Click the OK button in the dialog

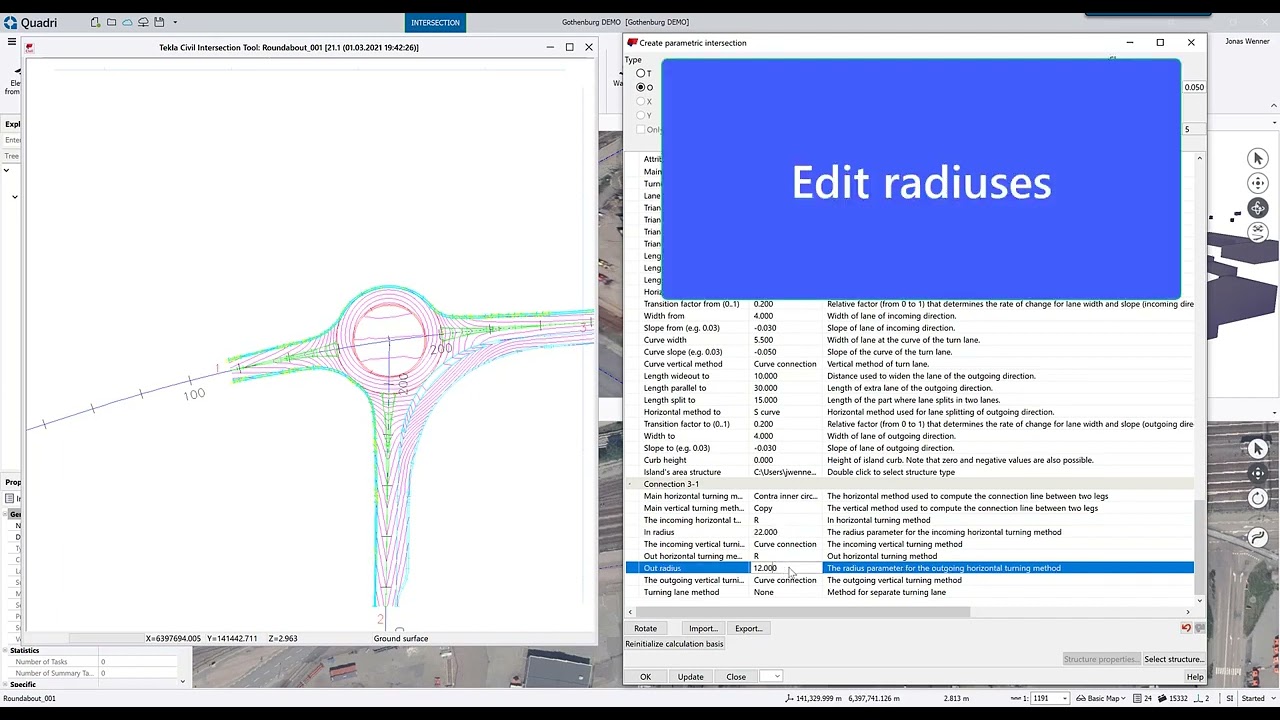(645, 677)
